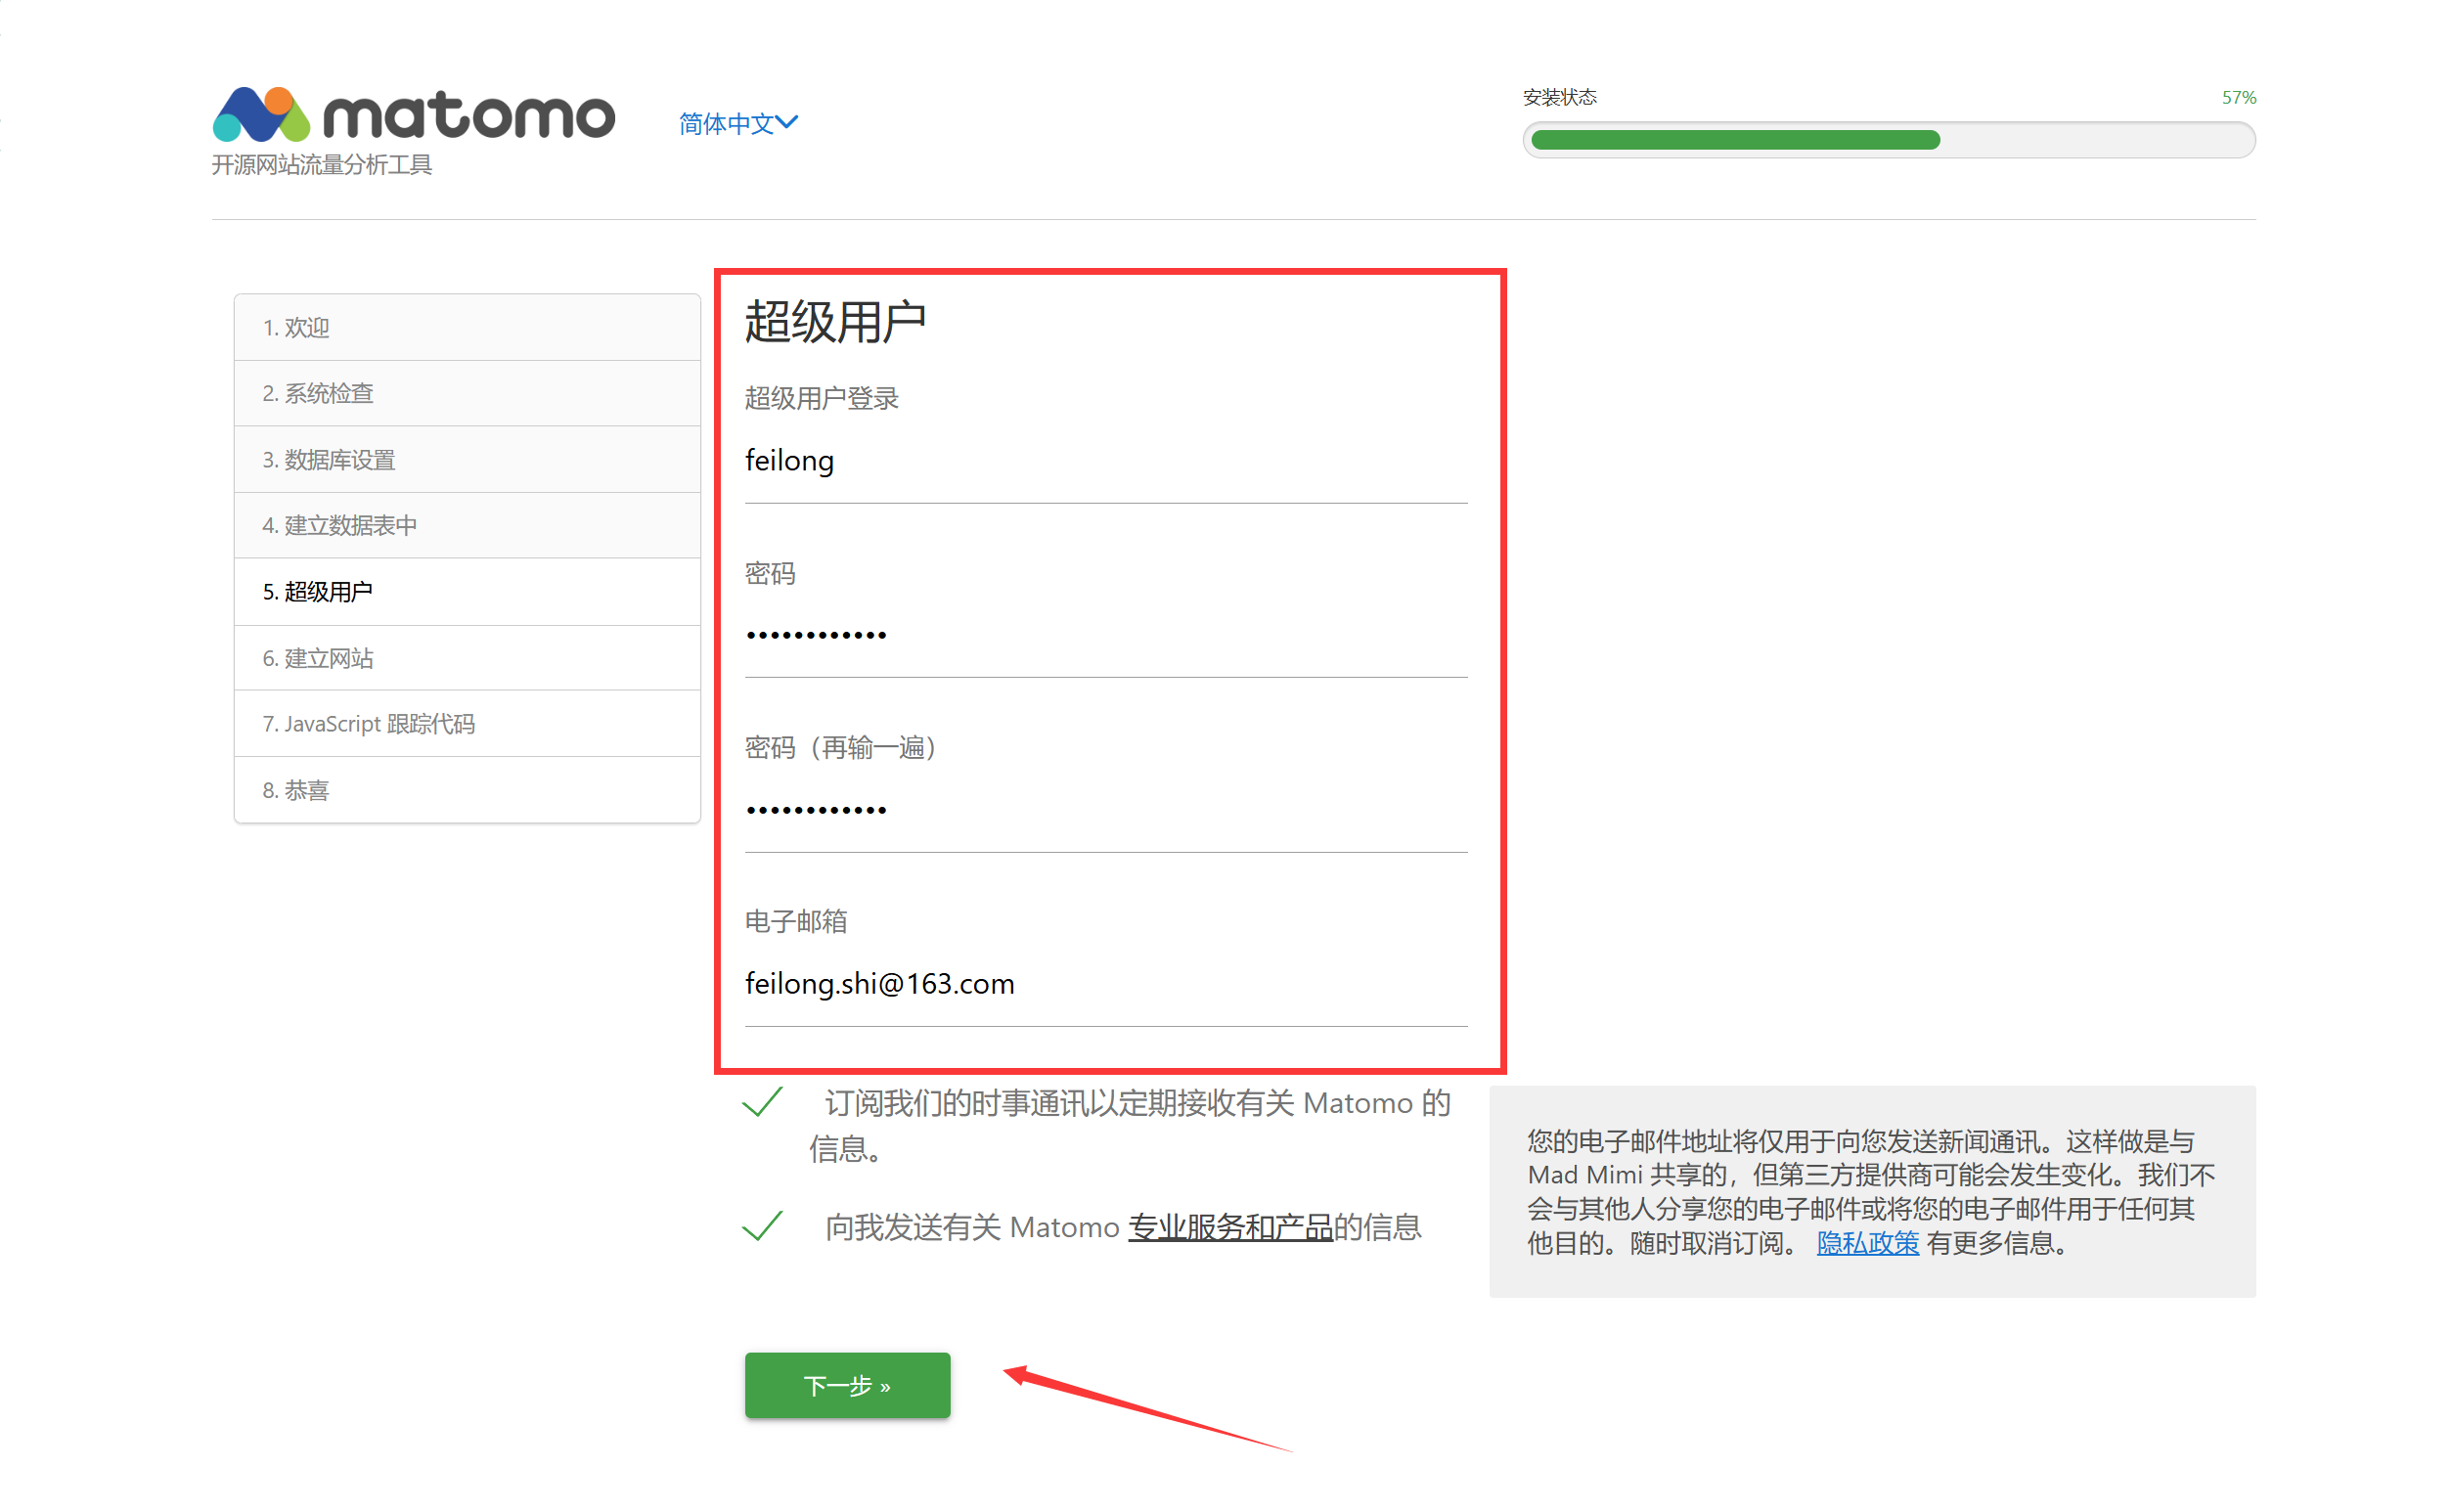Uncheck the 专业服务和产品 information checkmark
The width and height of the screenshot is (2452, 1512).
763,1226
